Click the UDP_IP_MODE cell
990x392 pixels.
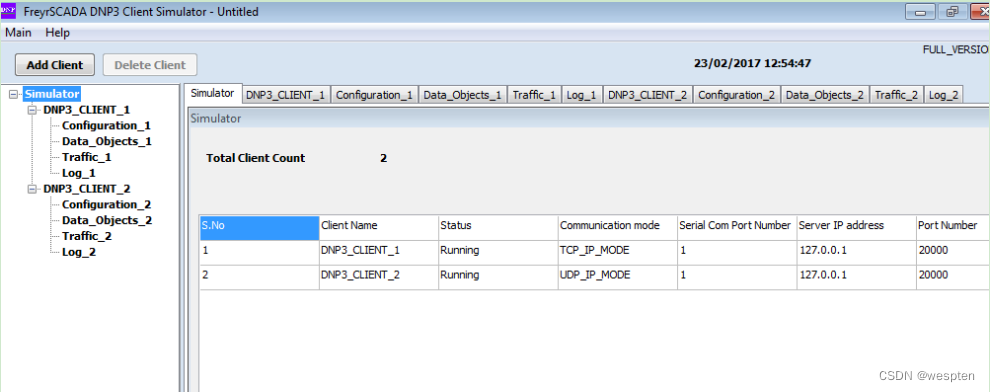click(617, 277)
